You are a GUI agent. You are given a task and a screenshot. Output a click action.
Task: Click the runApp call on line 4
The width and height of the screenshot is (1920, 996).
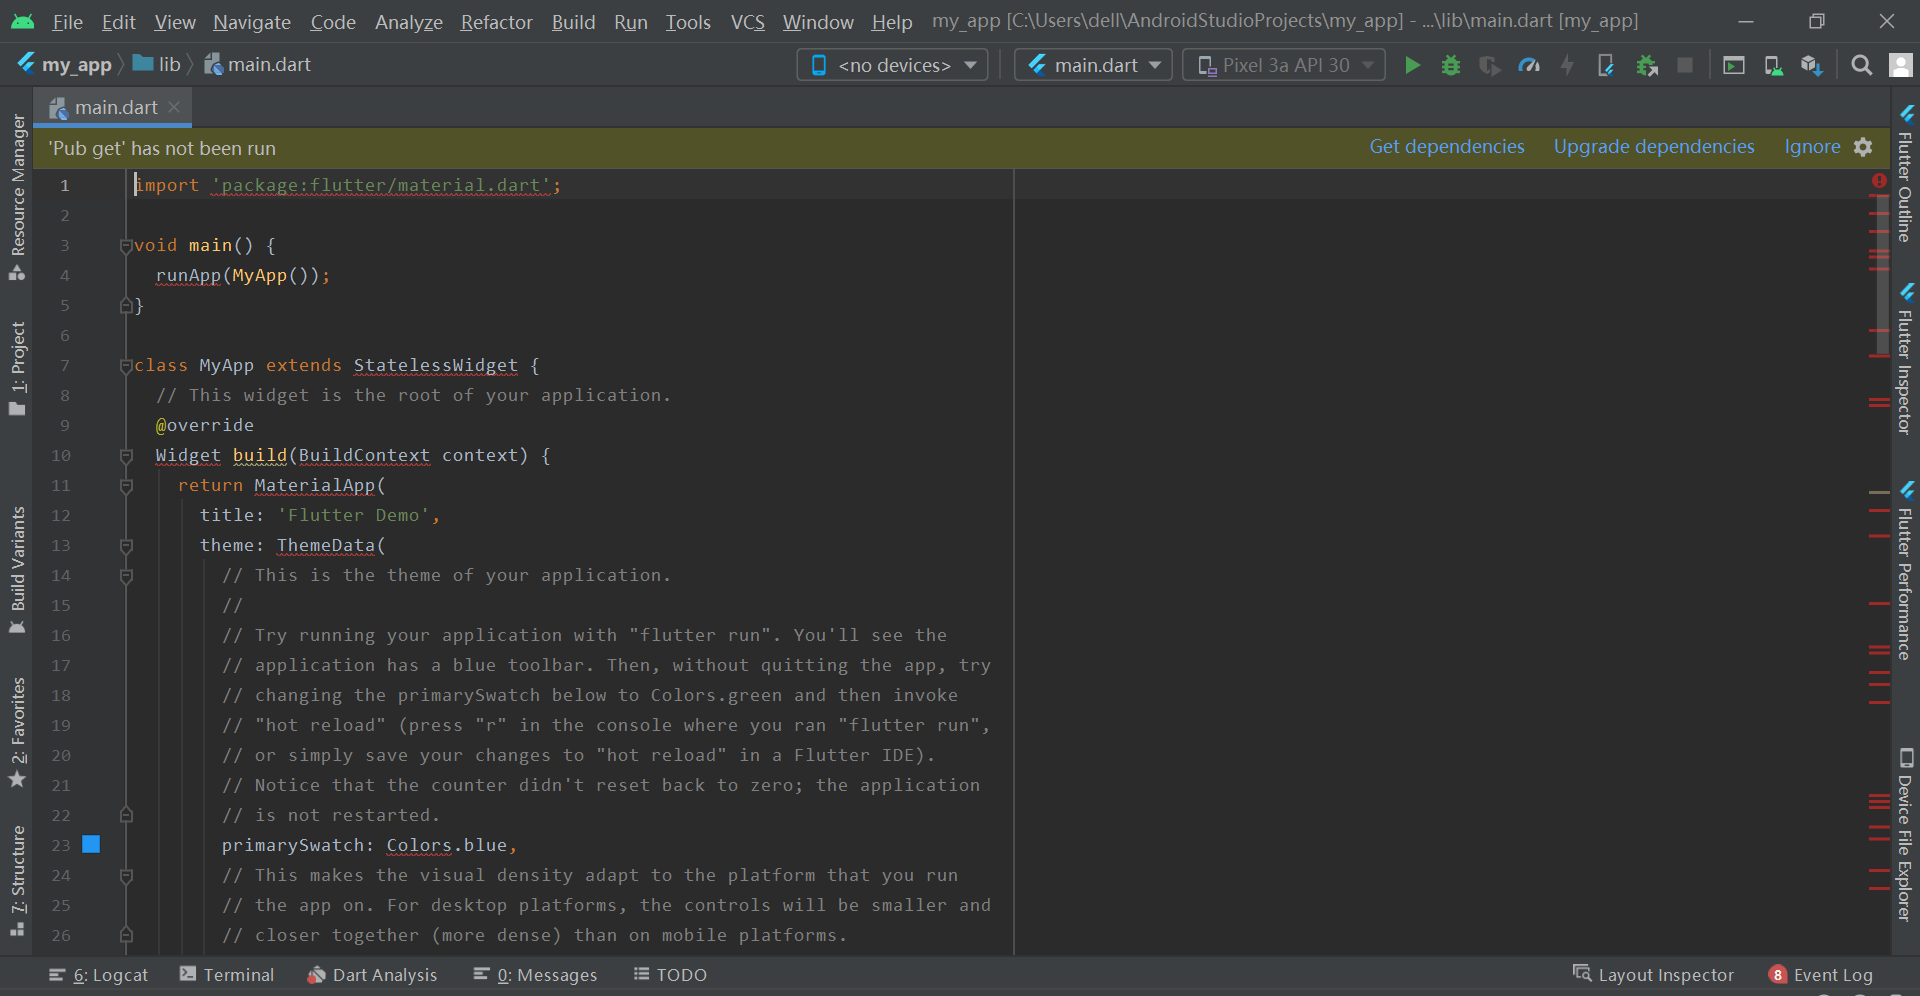(x=188, y=275)
